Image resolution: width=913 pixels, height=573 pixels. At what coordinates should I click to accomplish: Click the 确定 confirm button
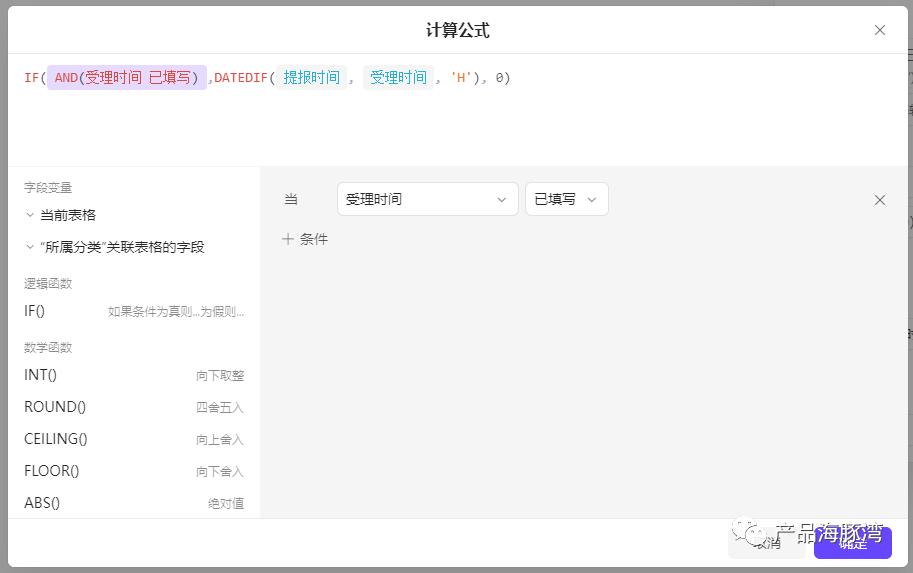click(852, 543)
